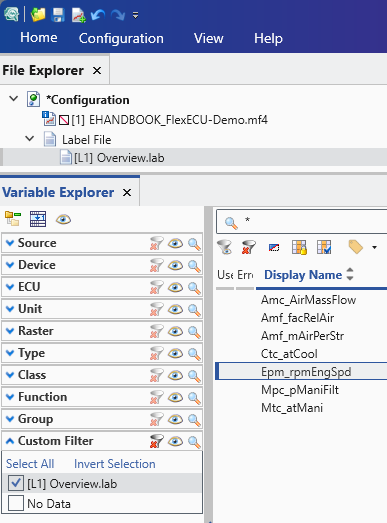
Task: Click the collapse all filters icon
Action: [x=38, y=219]
